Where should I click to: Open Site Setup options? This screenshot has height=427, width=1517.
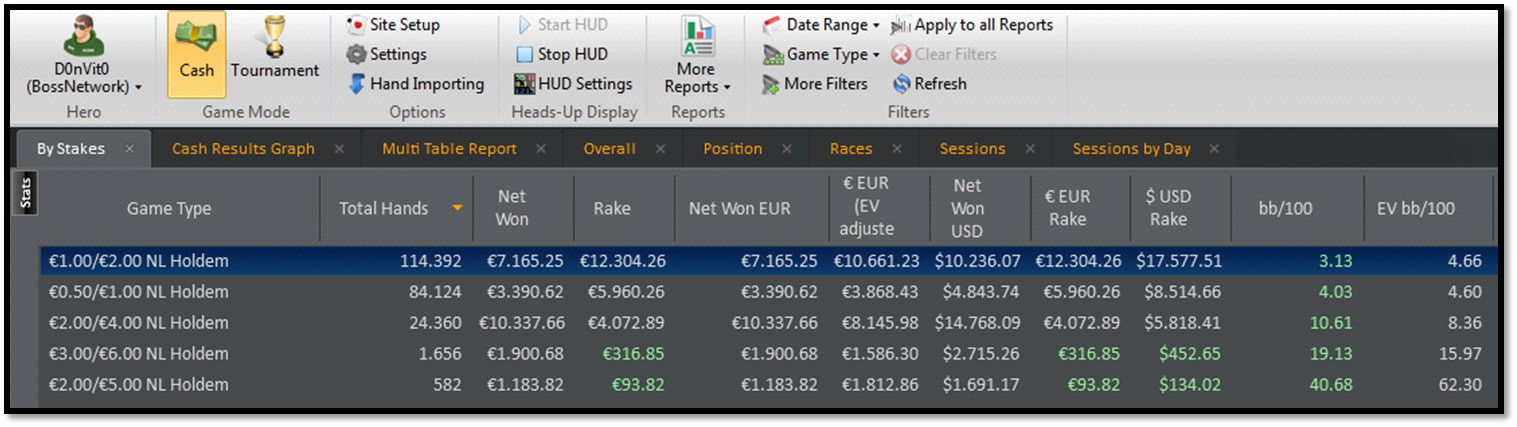pyautogui.click(x=393, y=24)
